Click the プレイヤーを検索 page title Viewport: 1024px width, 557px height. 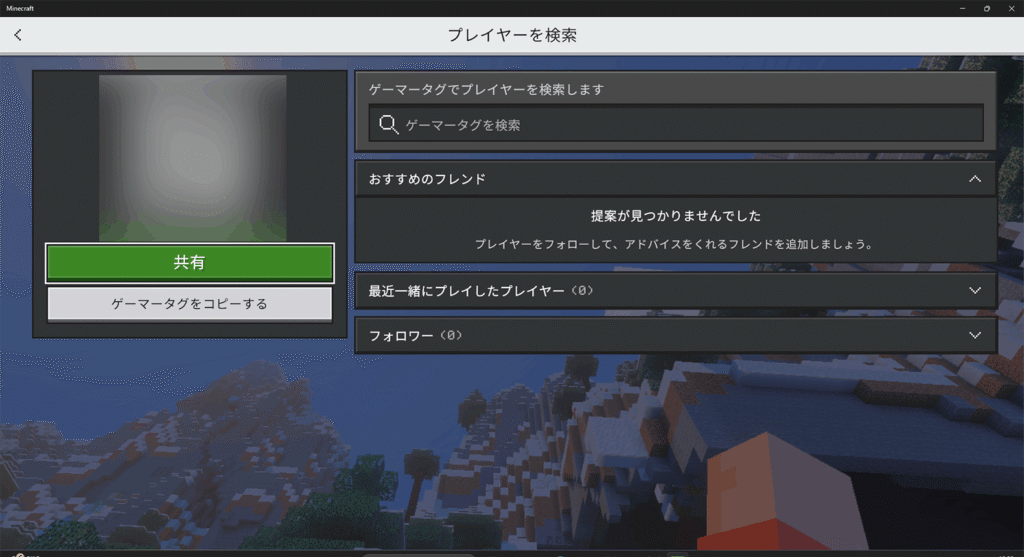coord(512,35)
